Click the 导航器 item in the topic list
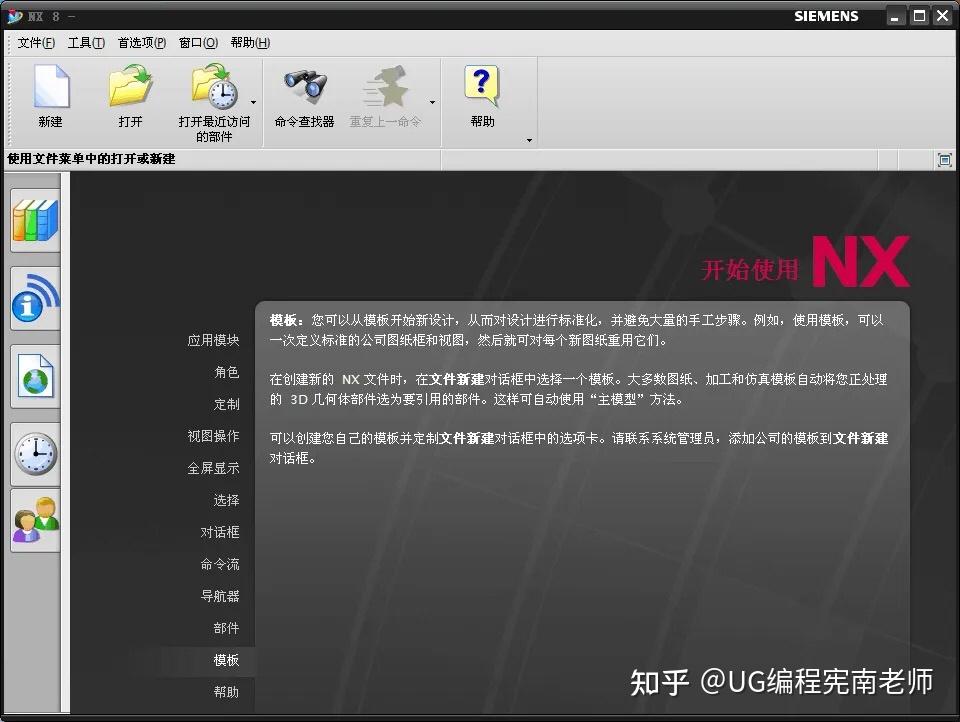960x722 pixels. point(222,596)
